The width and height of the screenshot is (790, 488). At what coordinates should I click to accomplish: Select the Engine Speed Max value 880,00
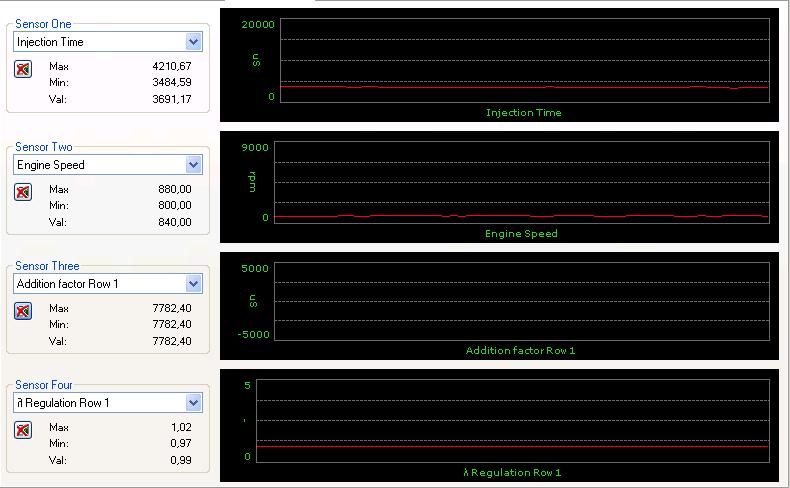tap(174, 189)
